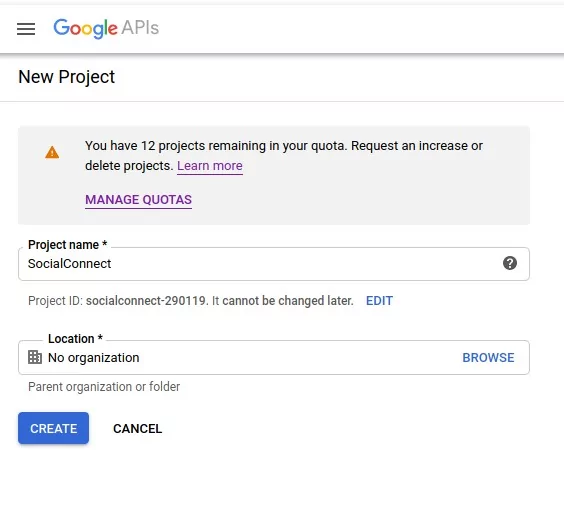
Task: Click the Project name field label
Action: click(x=68, y=245)
